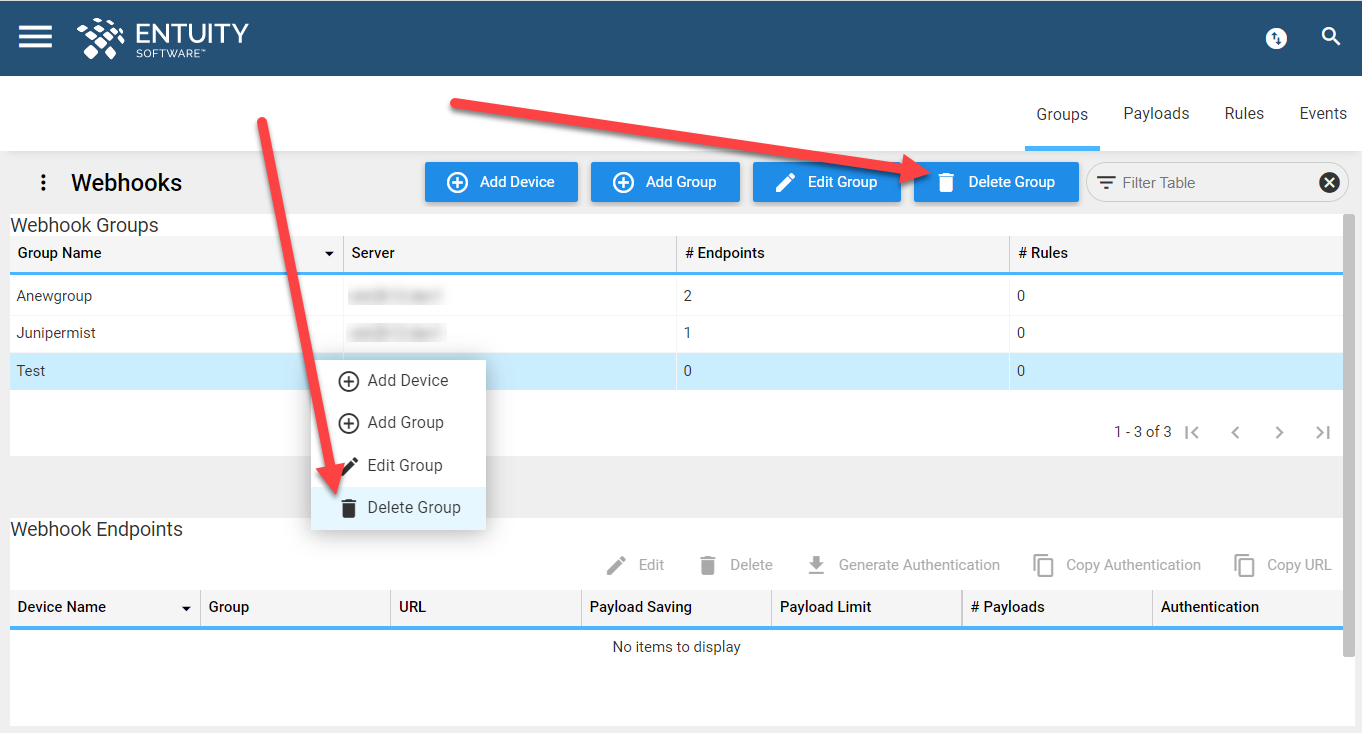Select the Test group row

coord(676,371)
